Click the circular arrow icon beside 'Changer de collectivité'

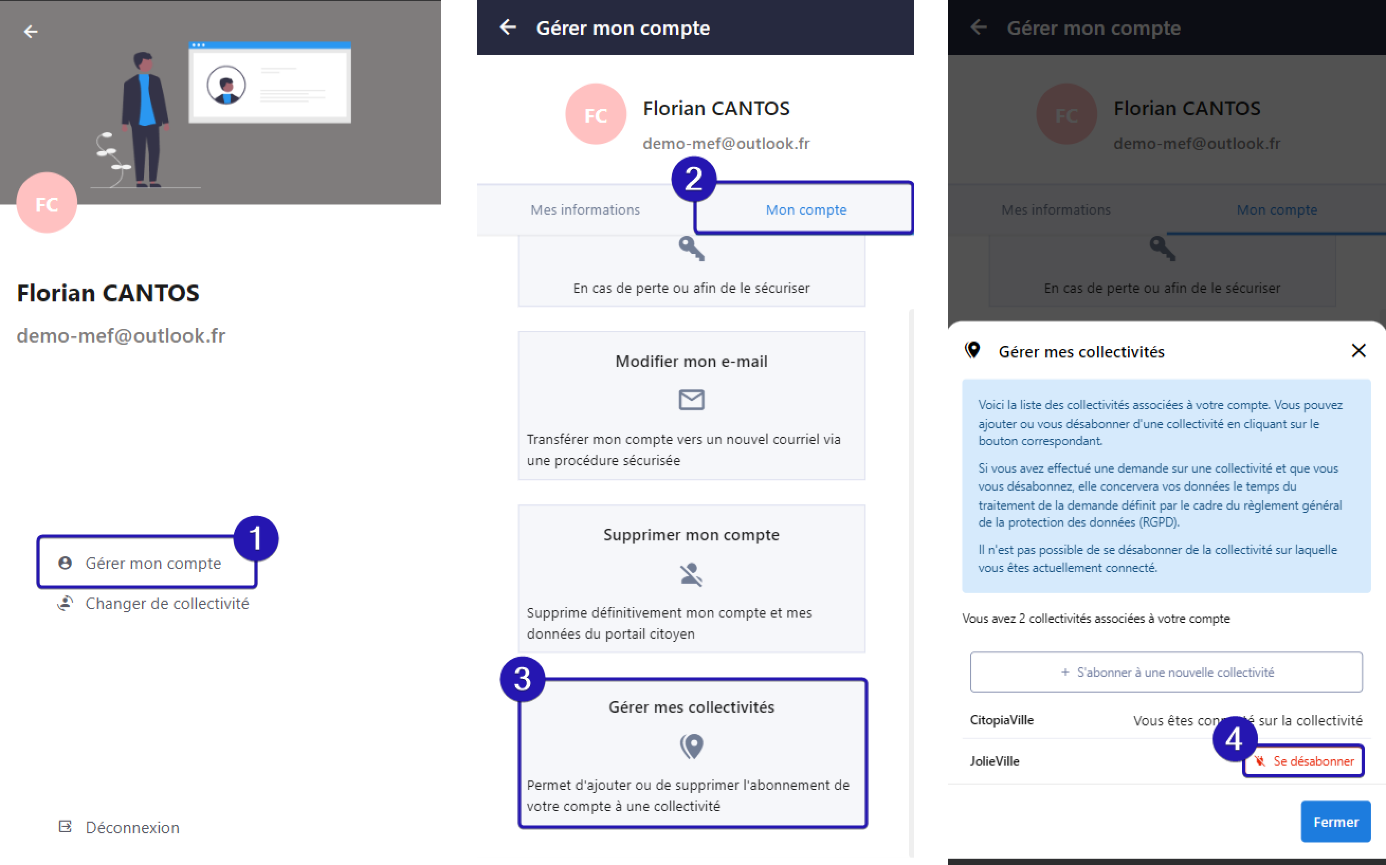click(63, 603)
